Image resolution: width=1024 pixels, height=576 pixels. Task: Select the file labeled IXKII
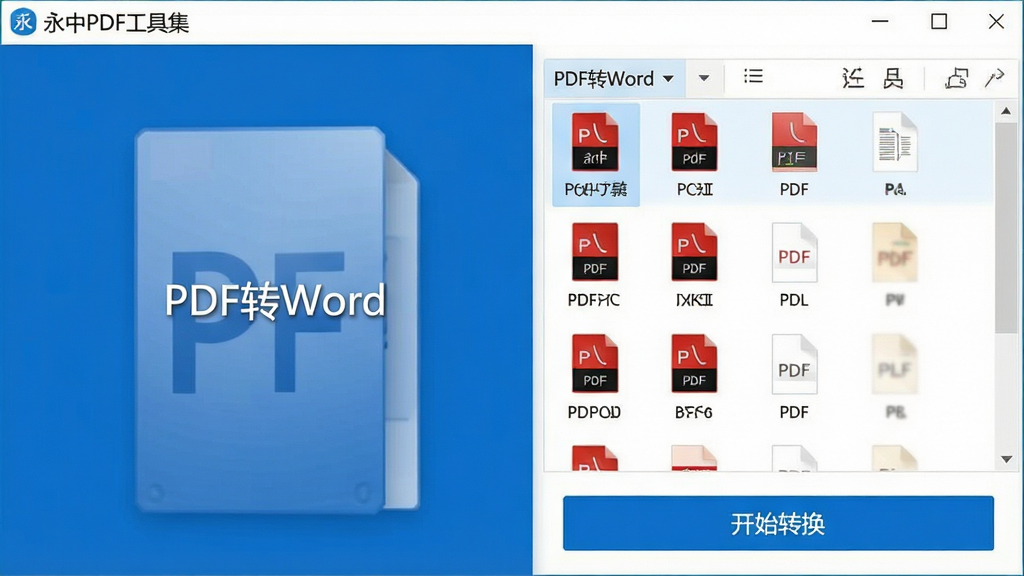click(x=694, y=265)
